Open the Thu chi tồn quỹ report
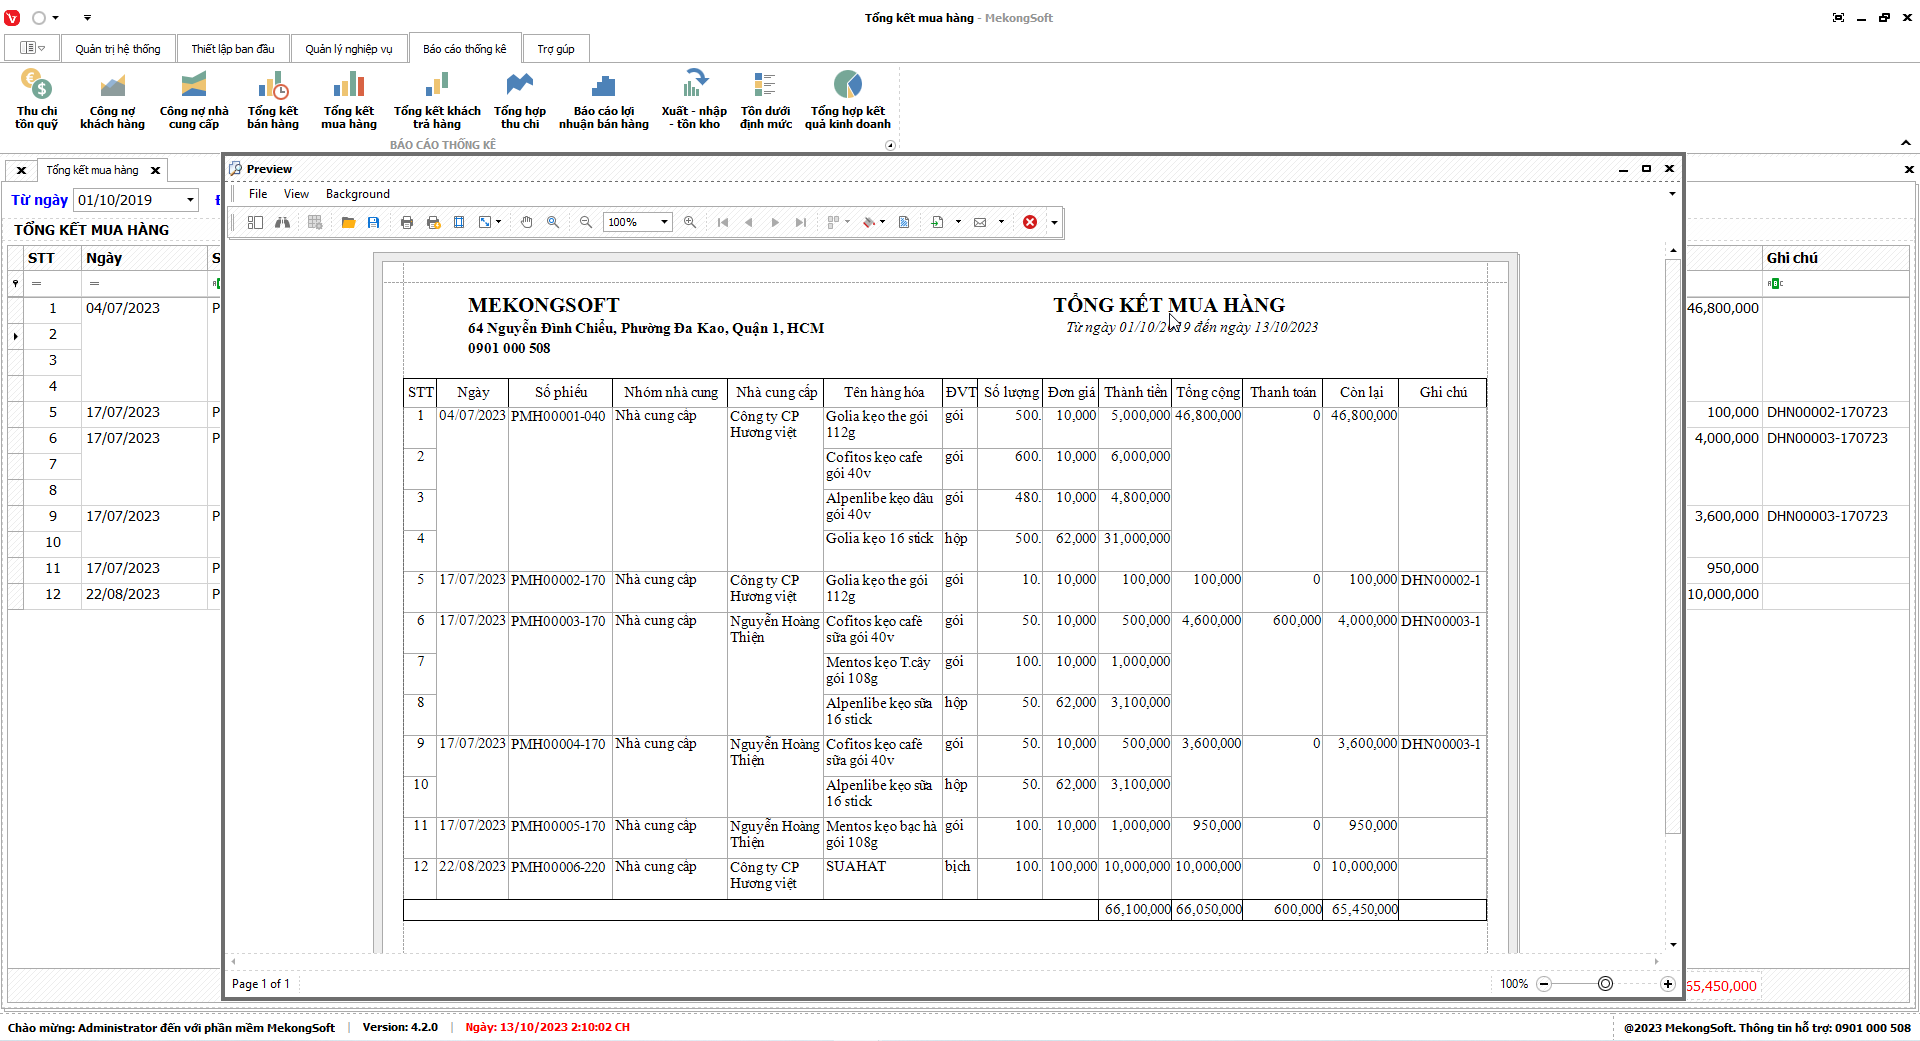The image size is (1920, 1041). tap(37, 99)
